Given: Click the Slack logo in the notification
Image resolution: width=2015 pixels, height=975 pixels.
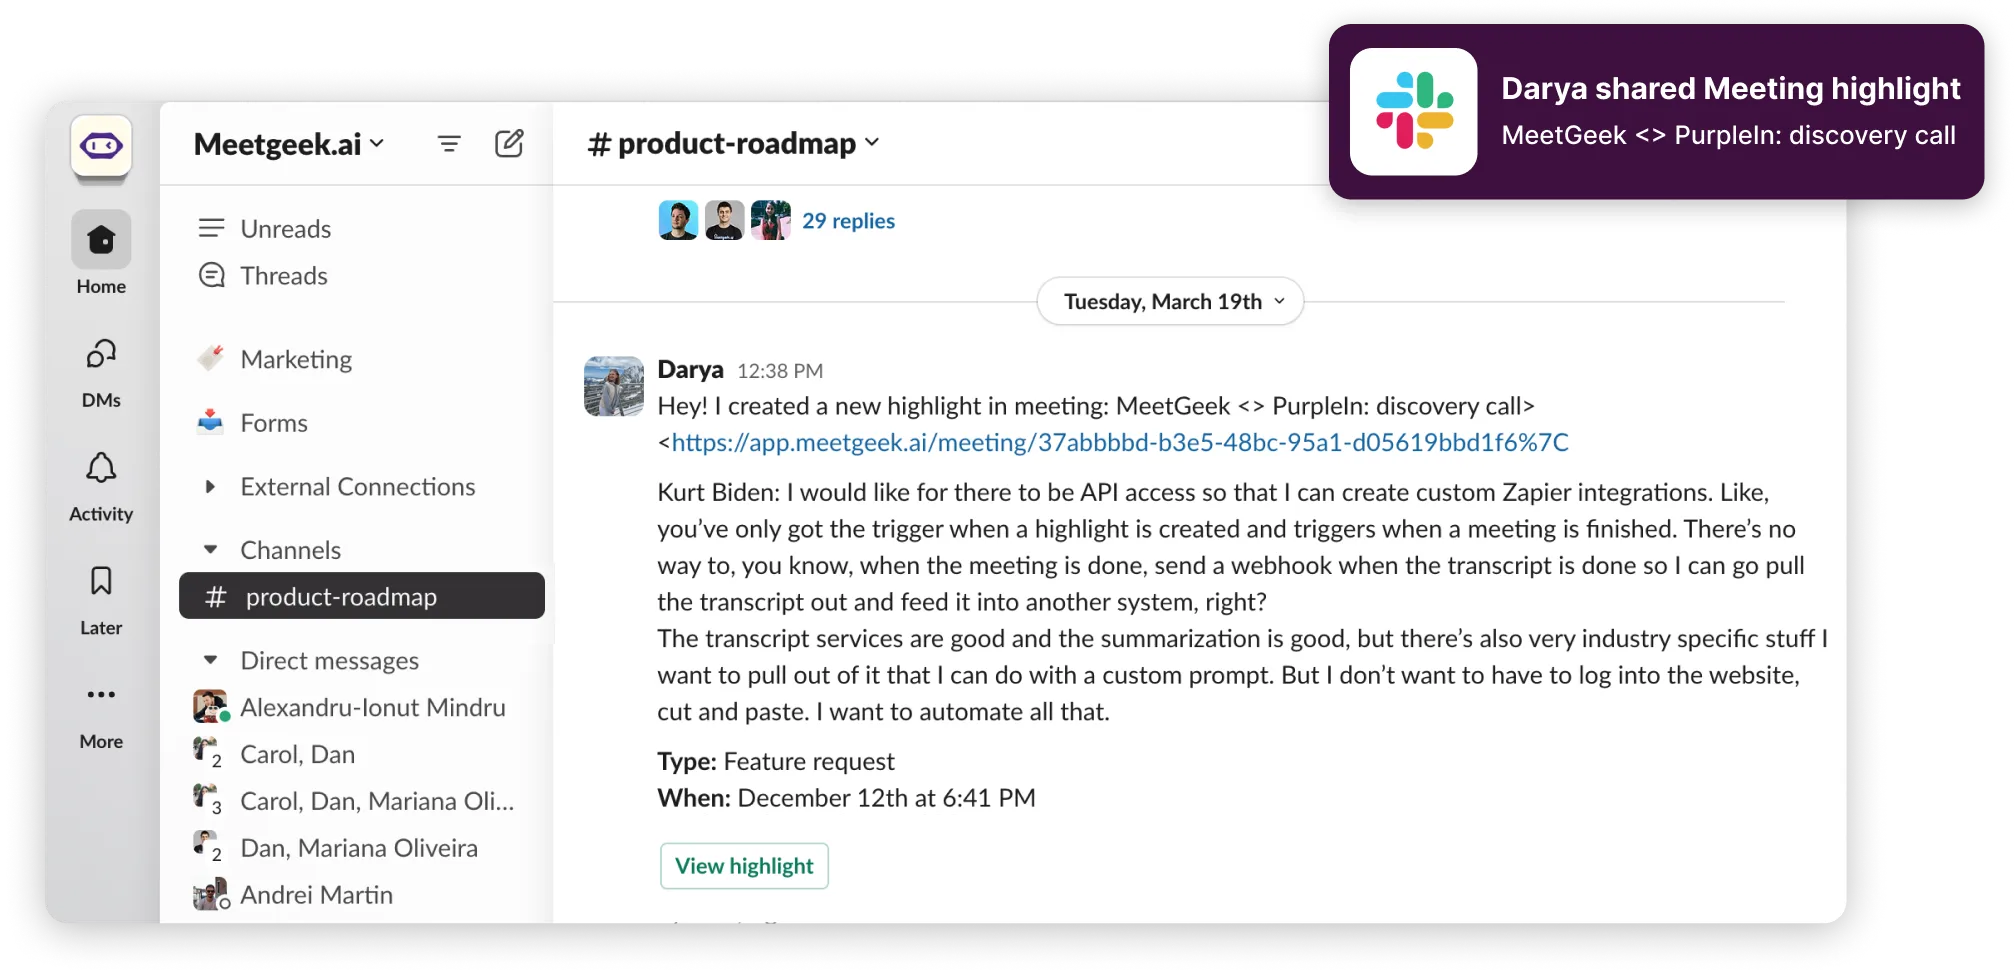Looking at the screenshot, I should click(1414, 112).
